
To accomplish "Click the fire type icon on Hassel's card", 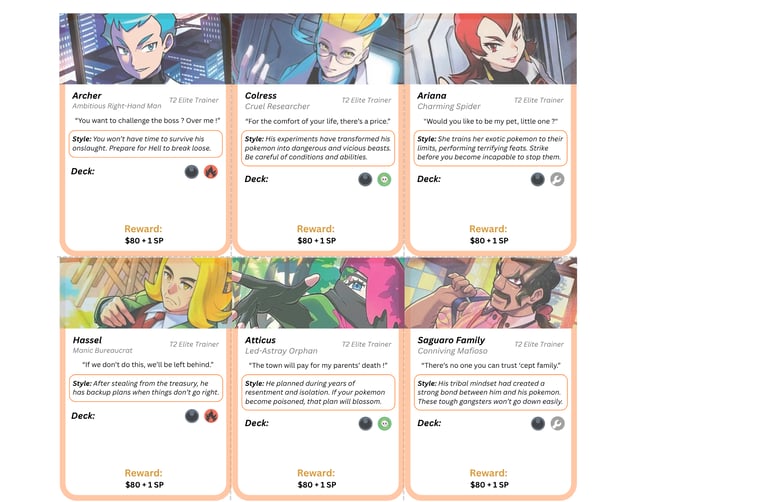I will click(211, 416).
